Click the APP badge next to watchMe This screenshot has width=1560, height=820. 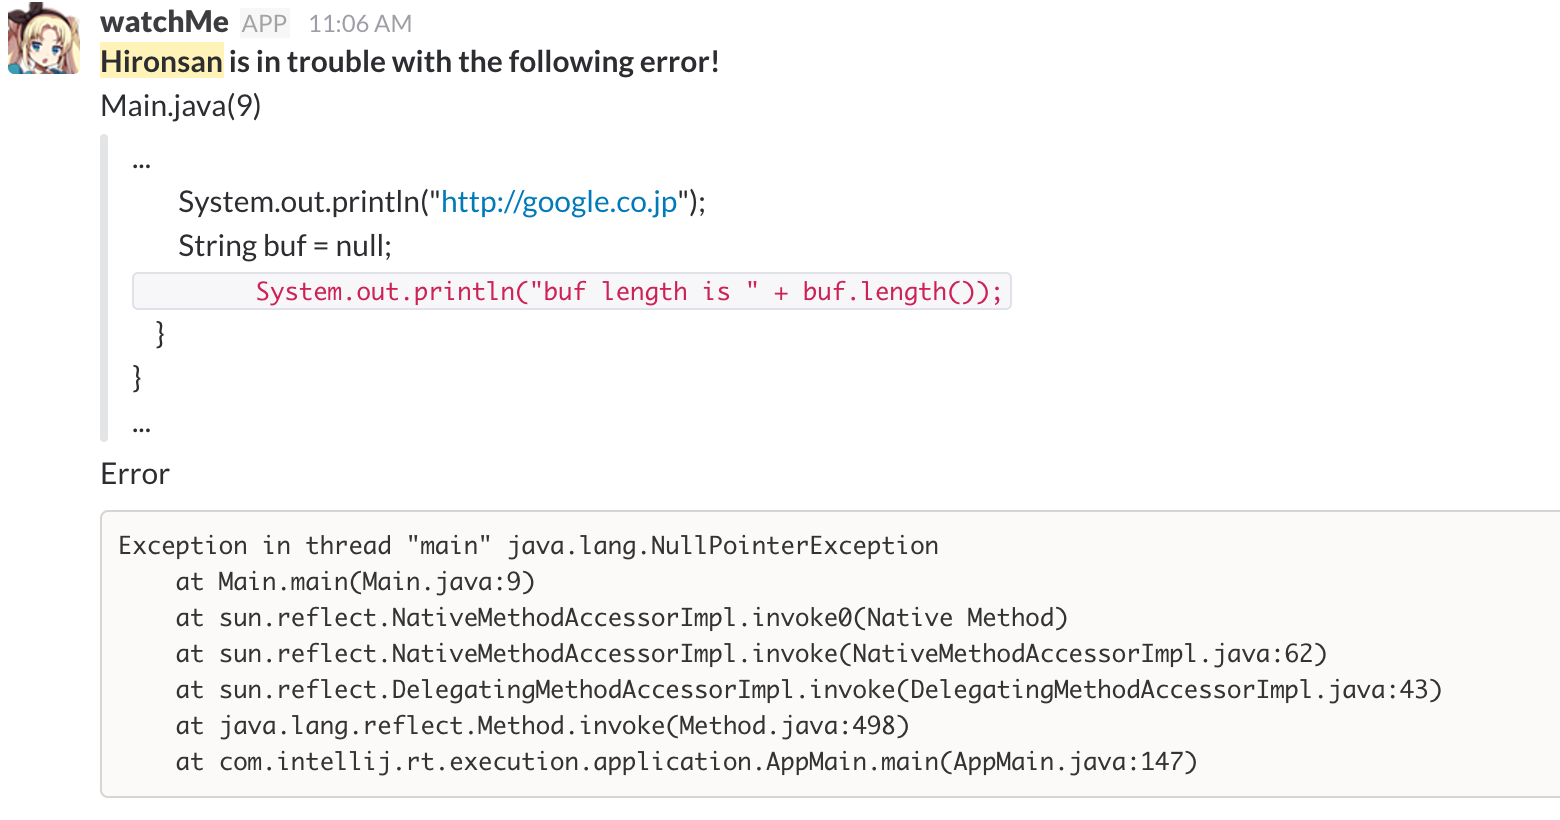coord(265,23)
